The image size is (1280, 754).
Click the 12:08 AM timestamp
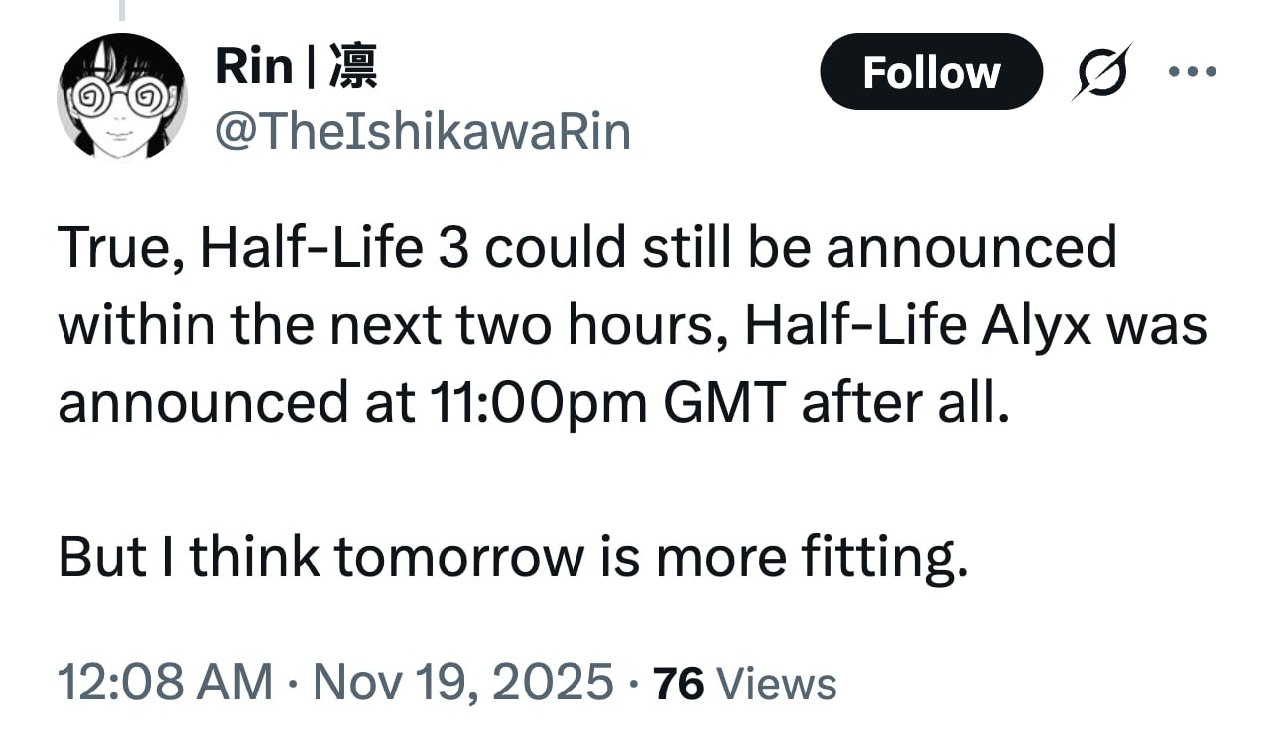pos(165,682)
